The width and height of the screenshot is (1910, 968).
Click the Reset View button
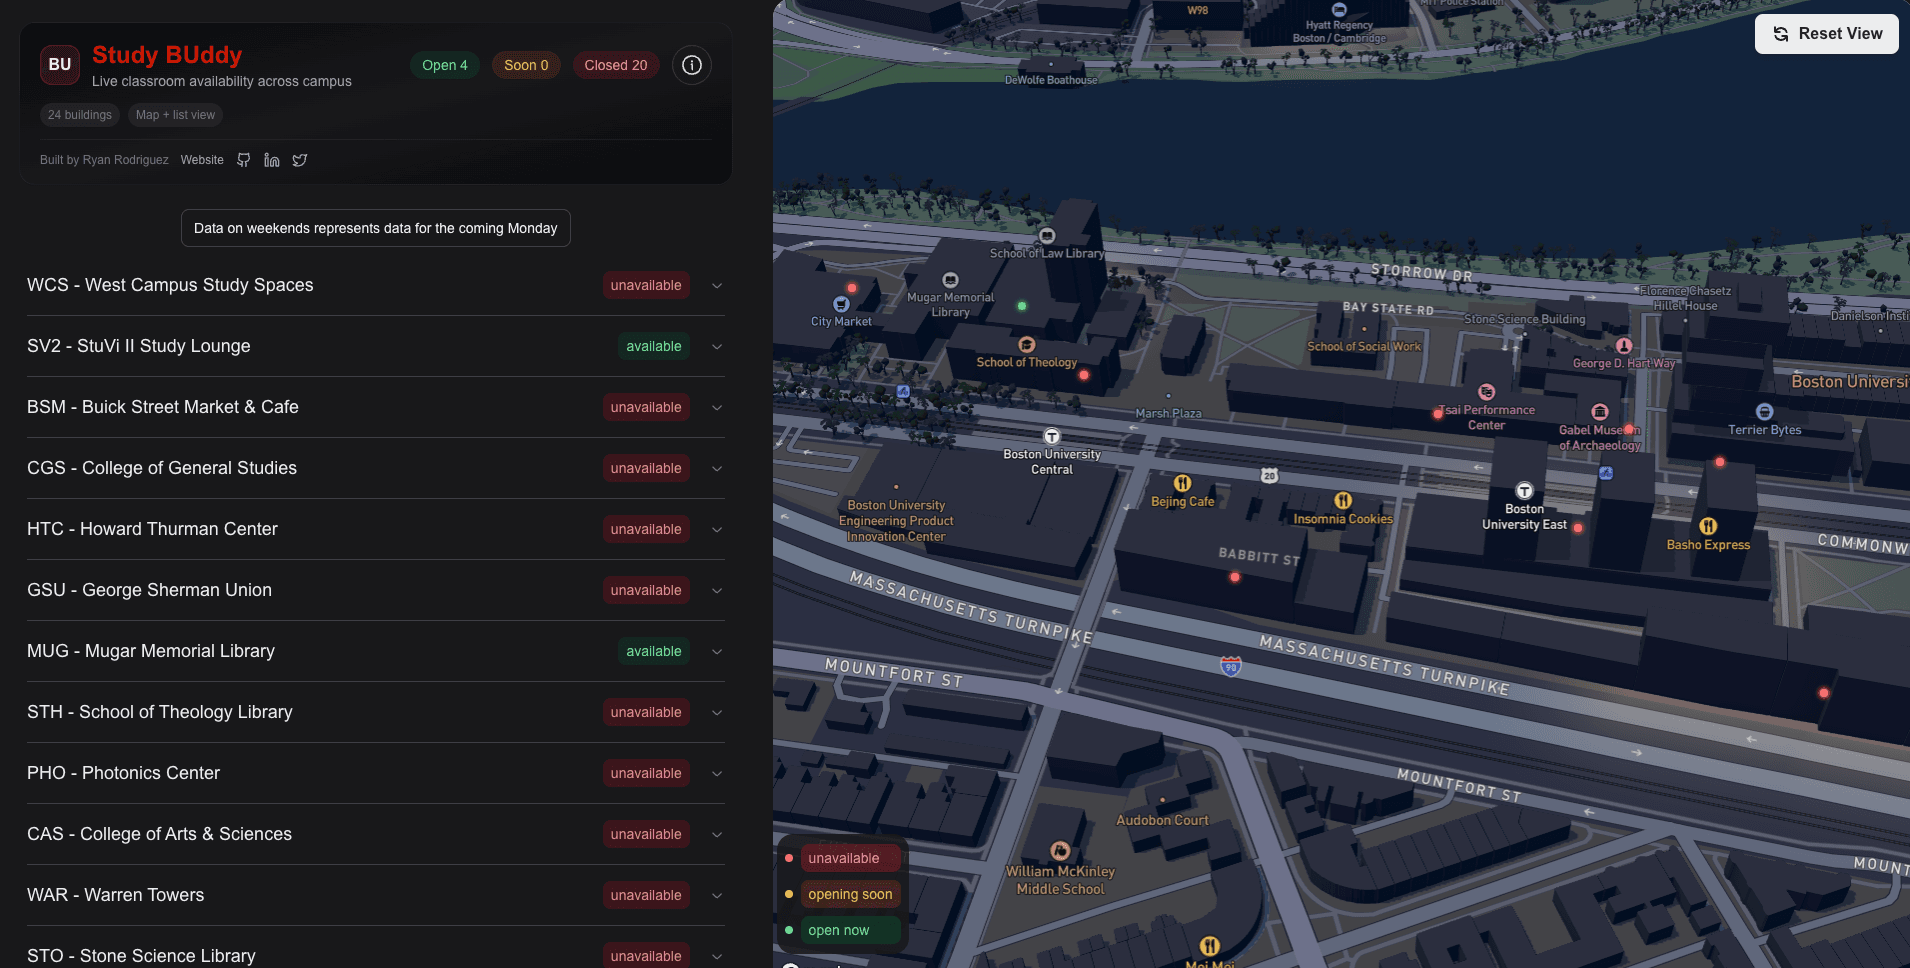point(1826,34)
